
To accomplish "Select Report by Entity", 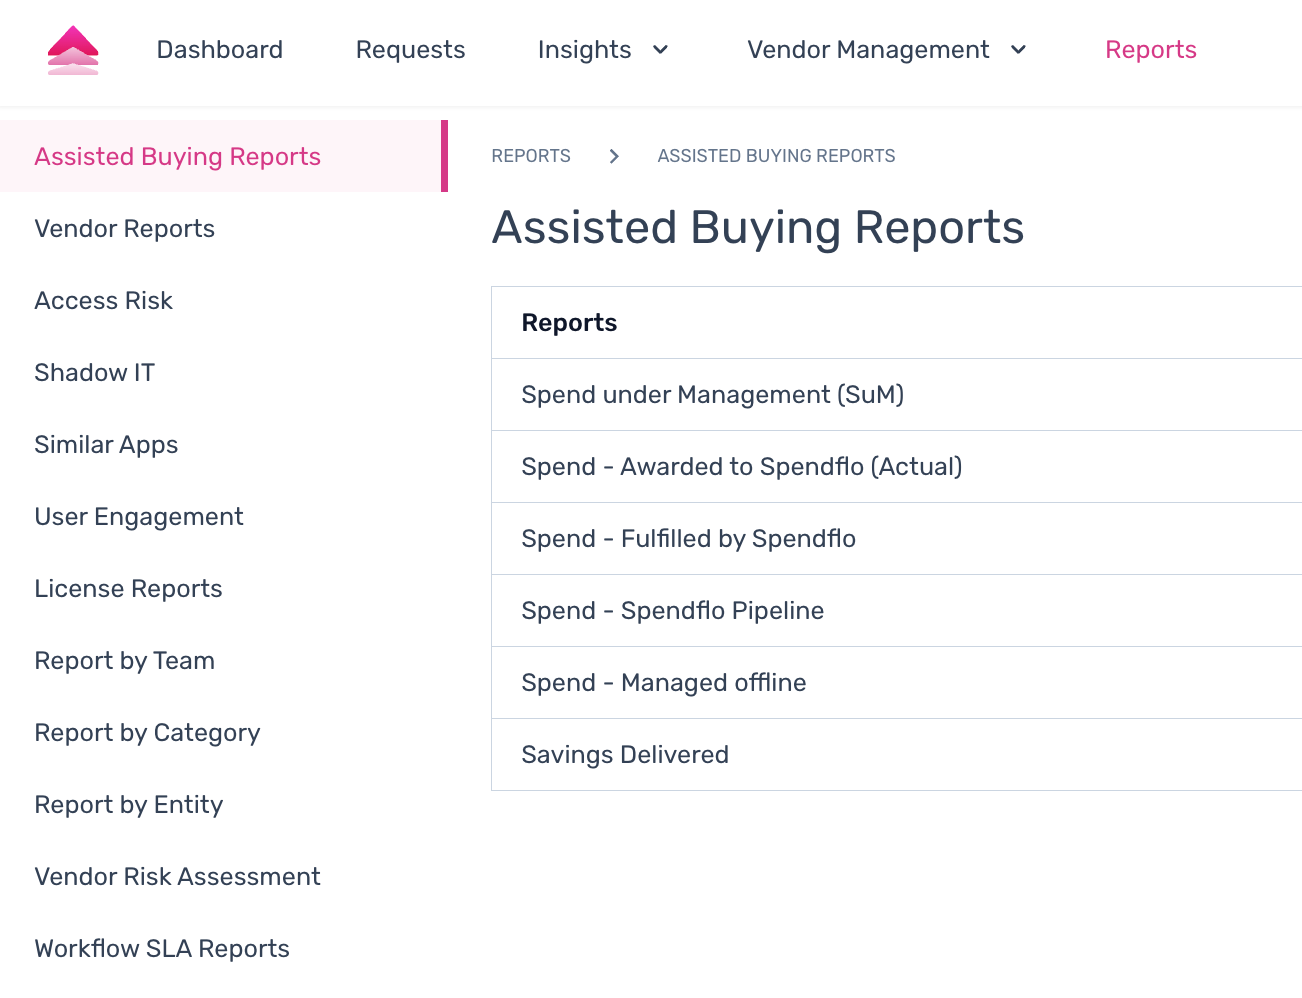I will 224,804.
